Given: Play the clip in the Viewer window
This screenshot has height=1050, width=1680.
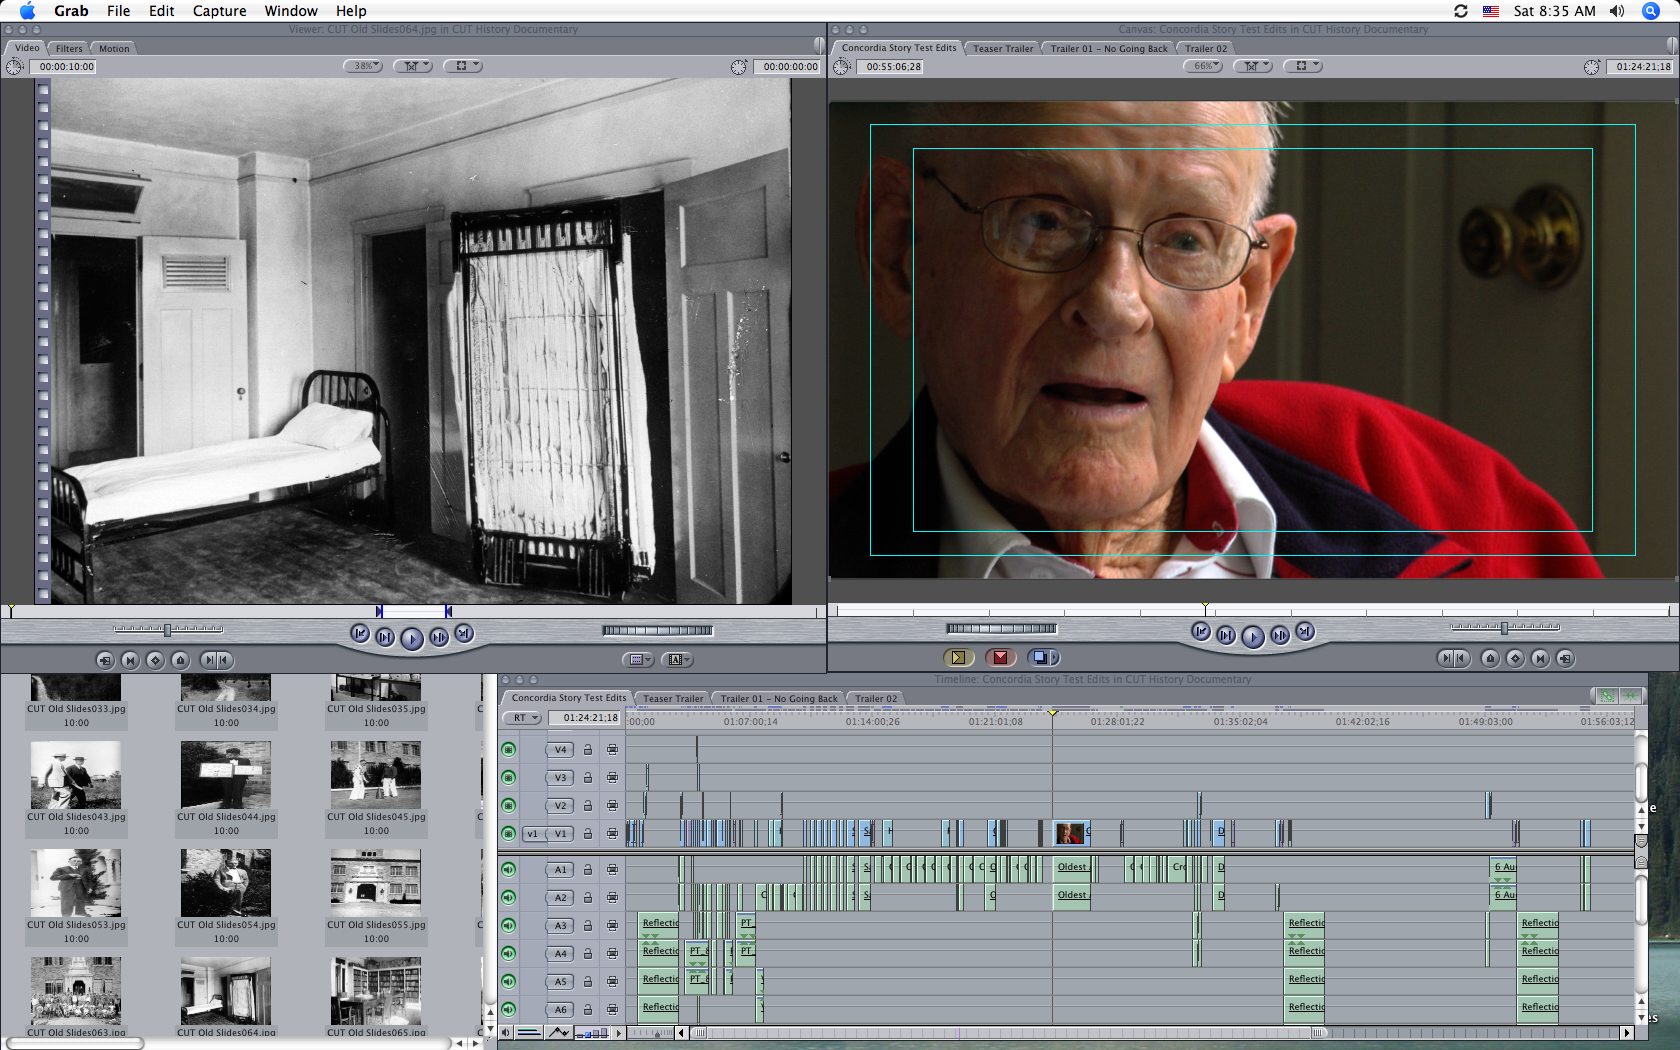Looking at the screenshot, I should coord(411,638).
